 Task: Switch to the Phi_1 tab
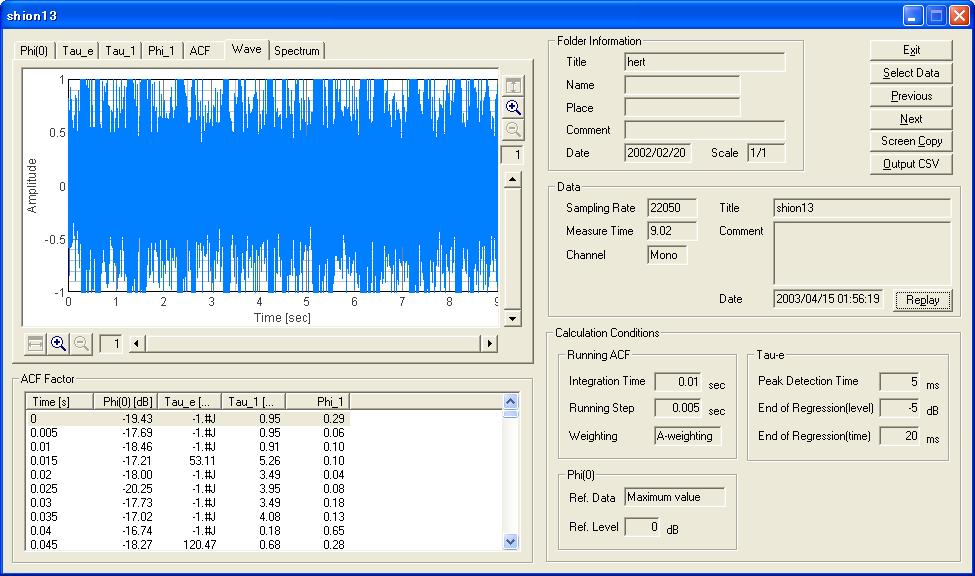pos(162,51)
